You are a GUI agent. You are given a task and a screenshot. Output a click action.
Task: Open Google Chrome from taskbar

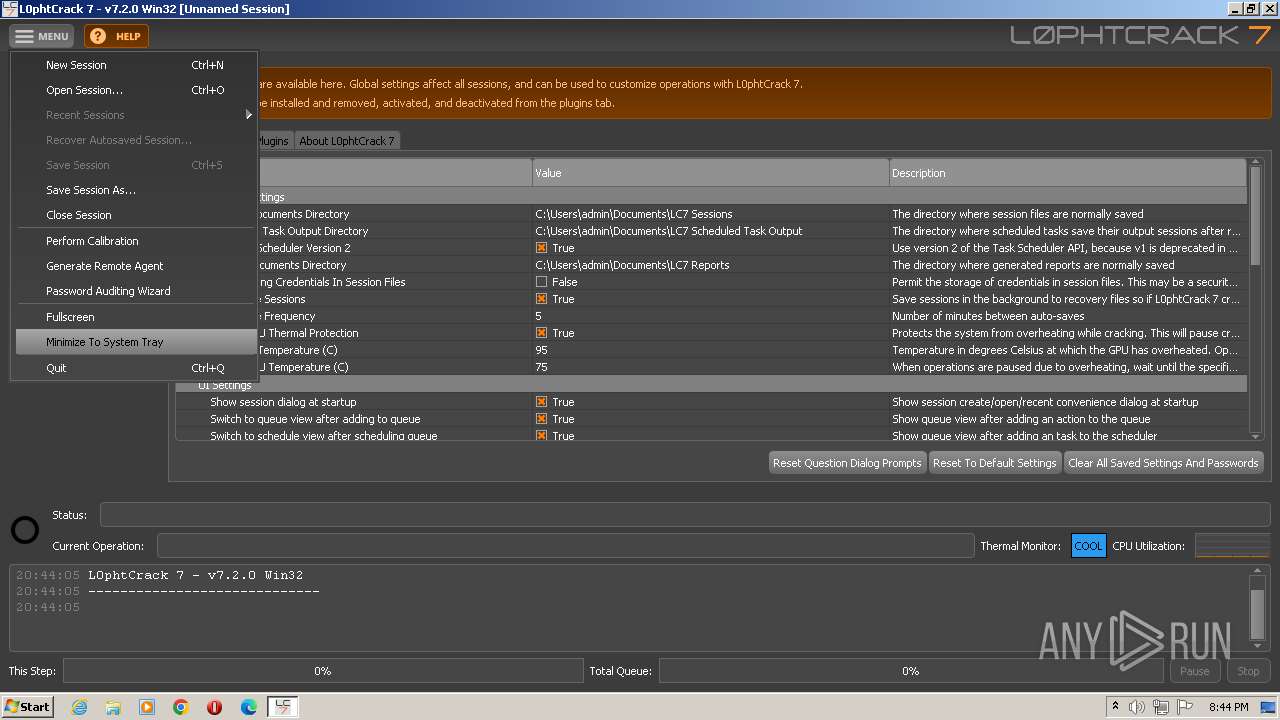pyautogui.click(x=181, y=707)
